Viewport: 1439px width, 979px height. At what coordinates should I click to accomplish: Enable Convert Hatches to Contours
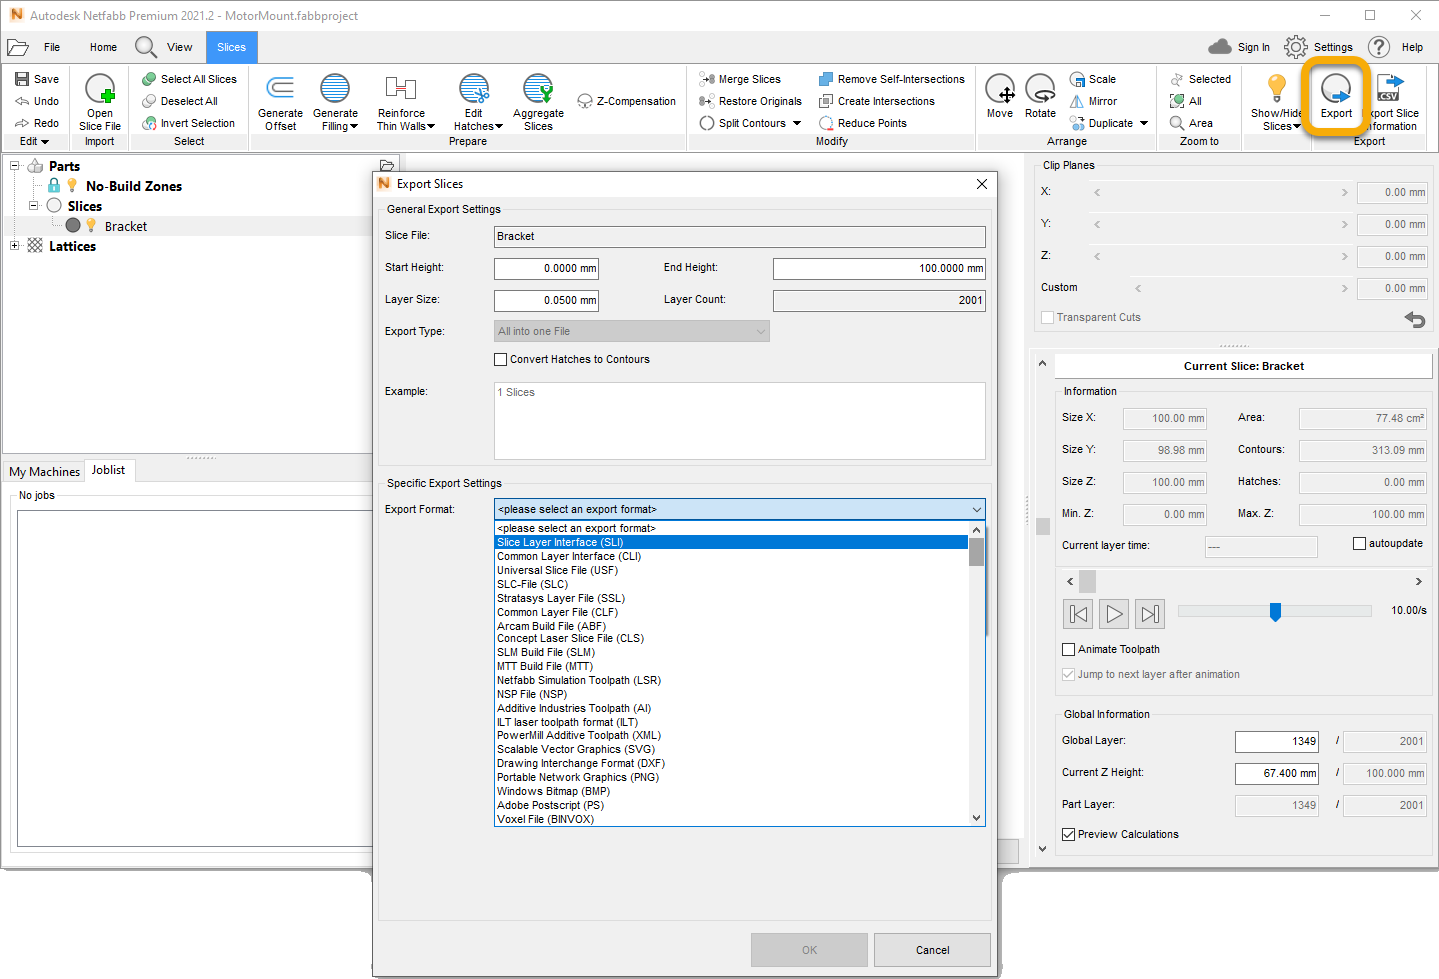tap(501, 359)
